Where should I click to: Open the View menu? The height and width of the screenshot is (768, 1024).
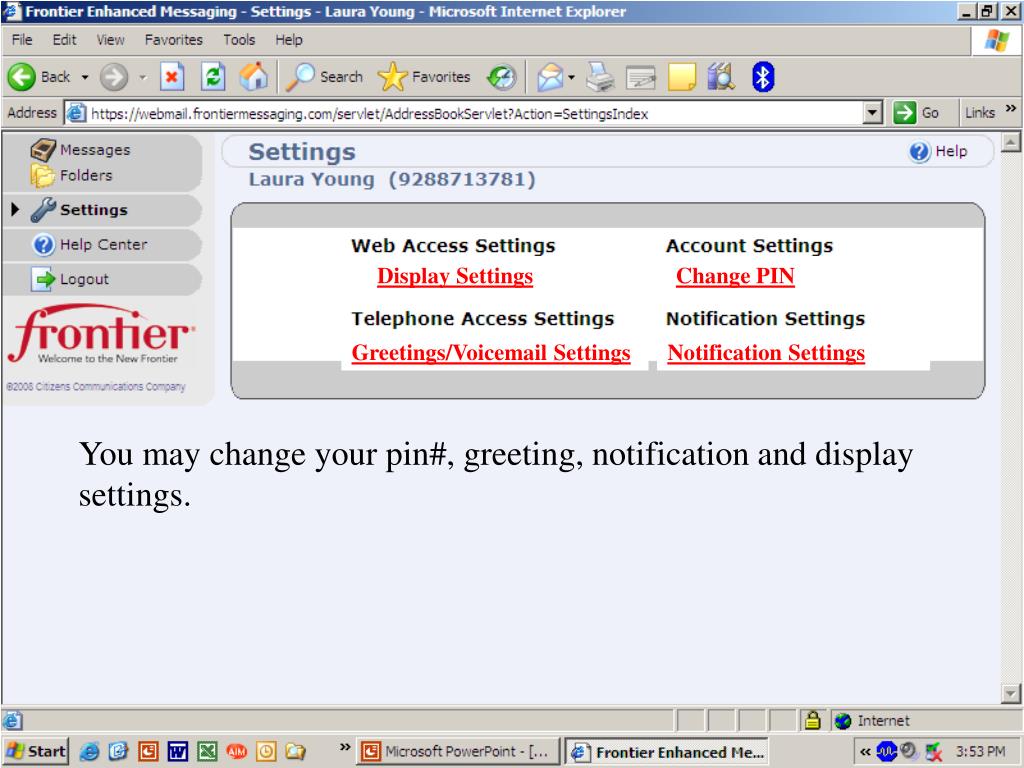pos(110,40)
